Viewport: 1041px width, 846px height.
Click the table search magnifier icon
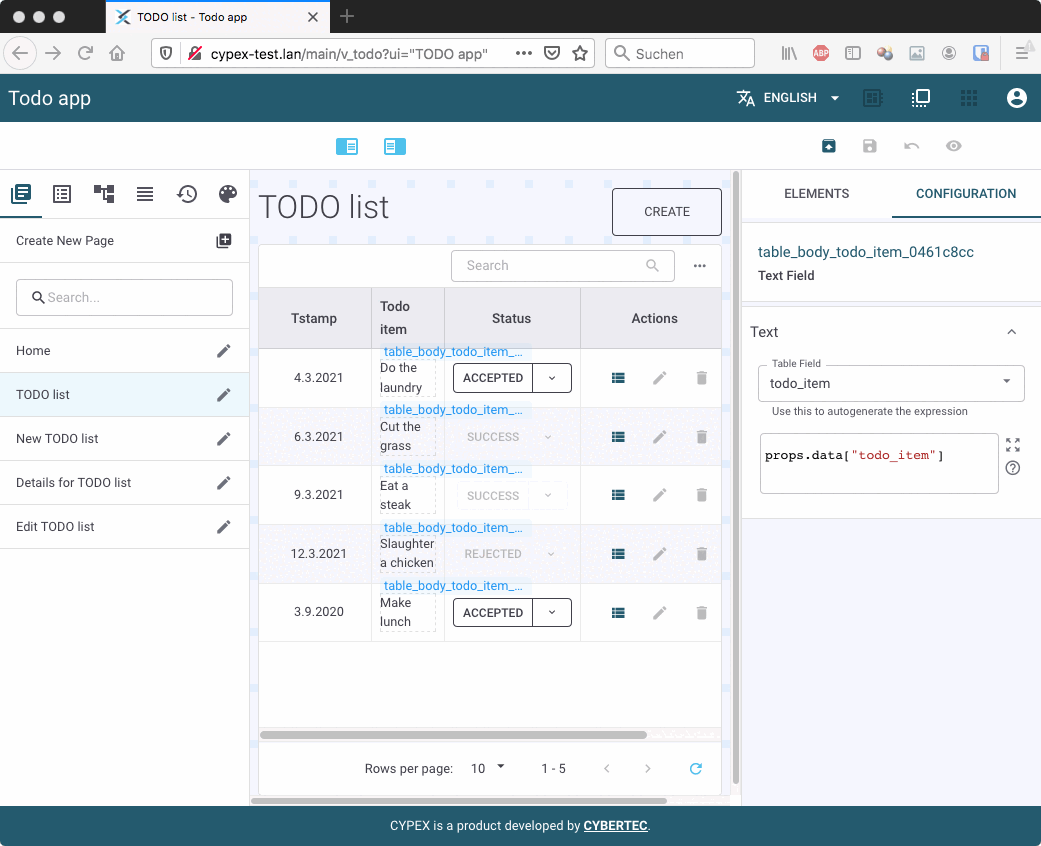click(653, 266)
